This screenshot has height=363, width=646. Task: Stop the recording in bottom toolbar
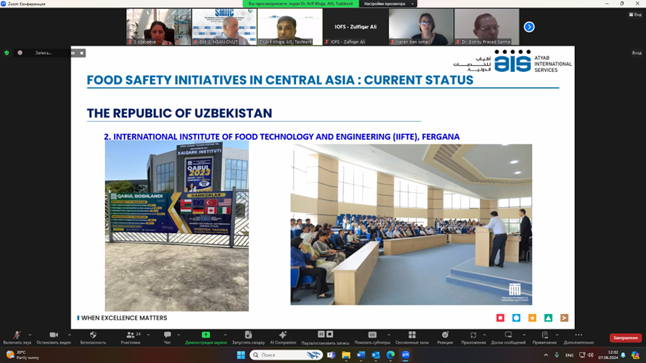tap(330, 334)
